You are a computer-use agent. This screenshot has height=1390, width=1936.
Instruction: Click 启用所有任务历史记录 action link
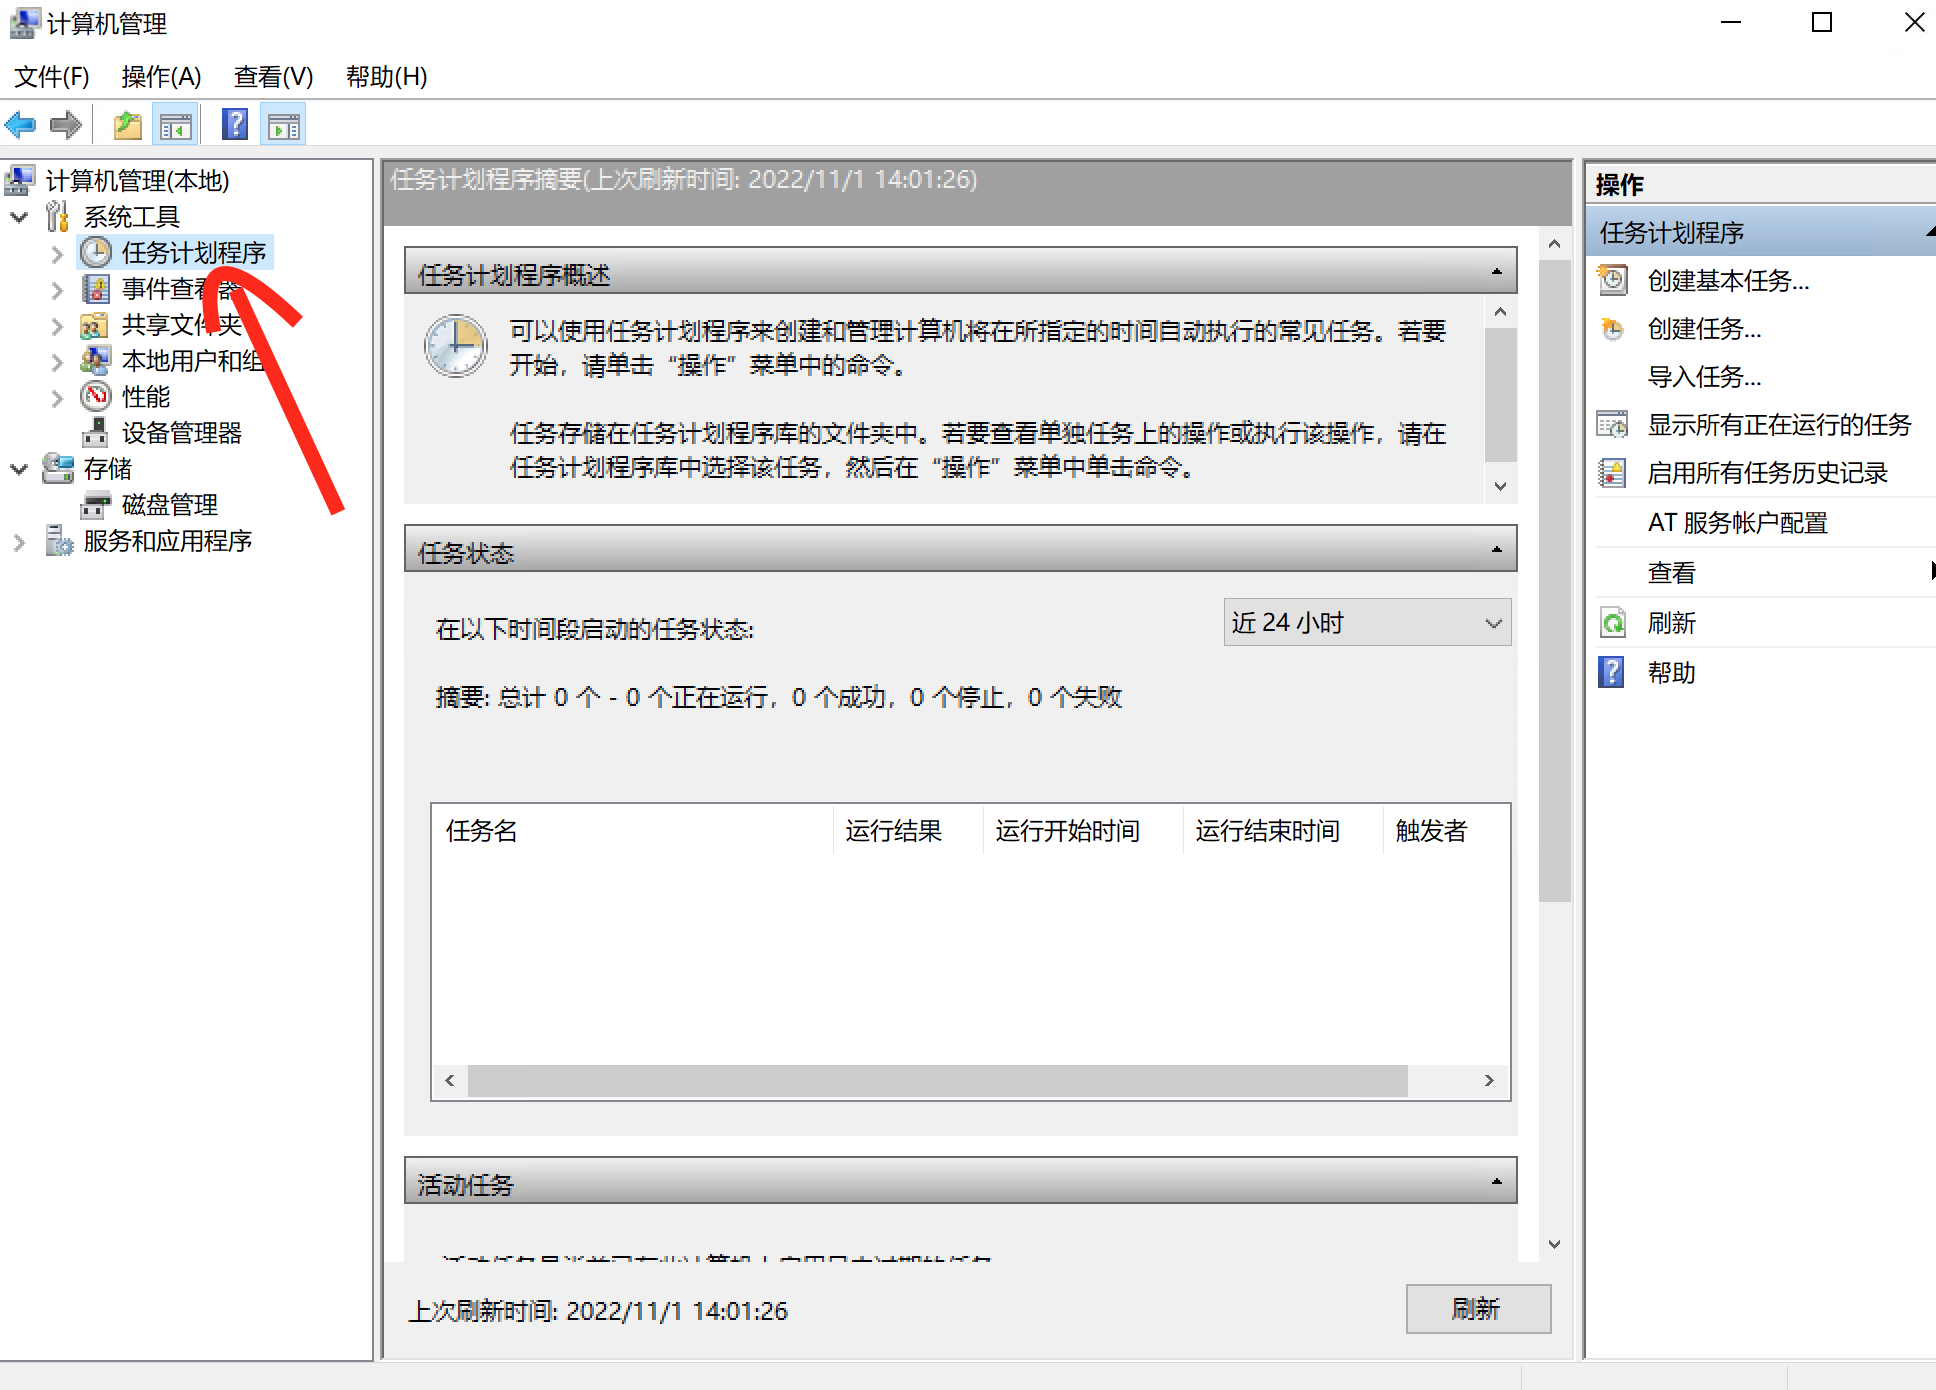1767,473
